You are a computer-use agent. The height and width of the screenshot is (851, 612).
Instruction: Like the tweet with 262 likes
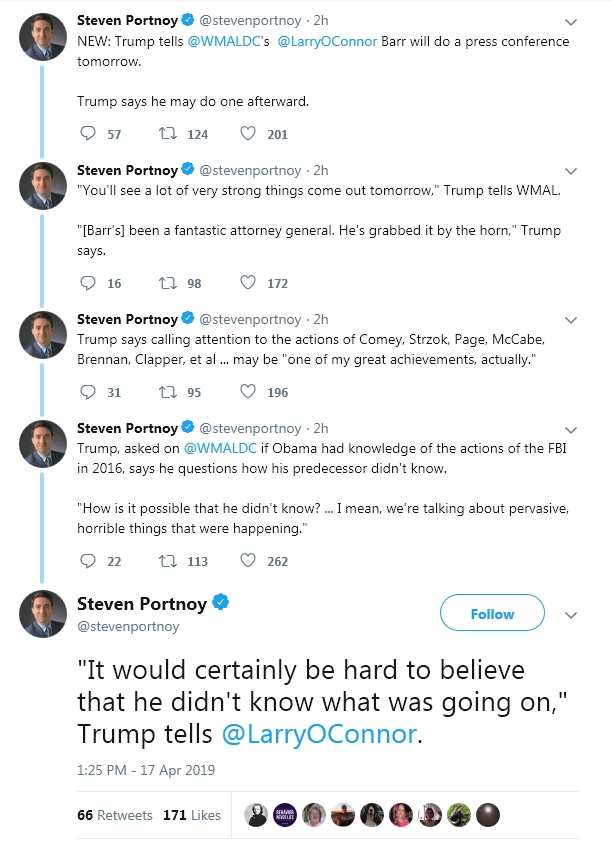(x=248, y=561)
